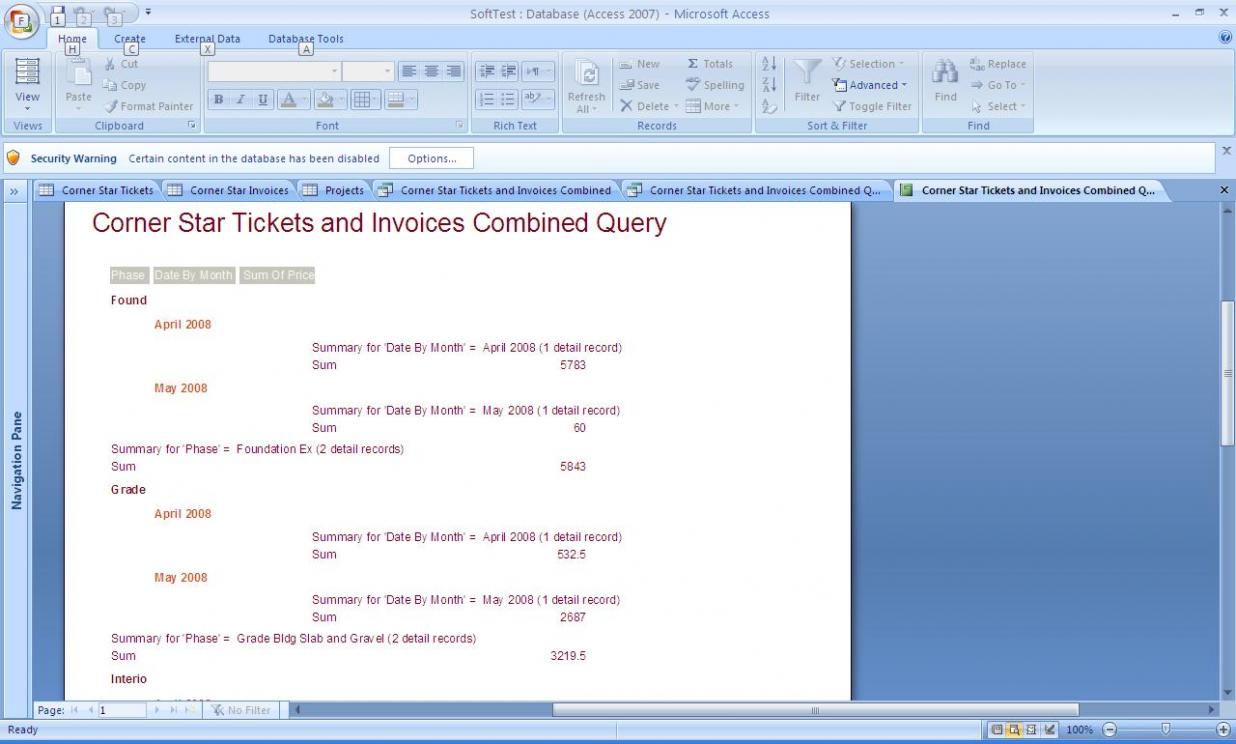The width and height of the screenshot is (1236, 744).
Task: Expand the Navigation Pane
Action: tap(15, 190)
